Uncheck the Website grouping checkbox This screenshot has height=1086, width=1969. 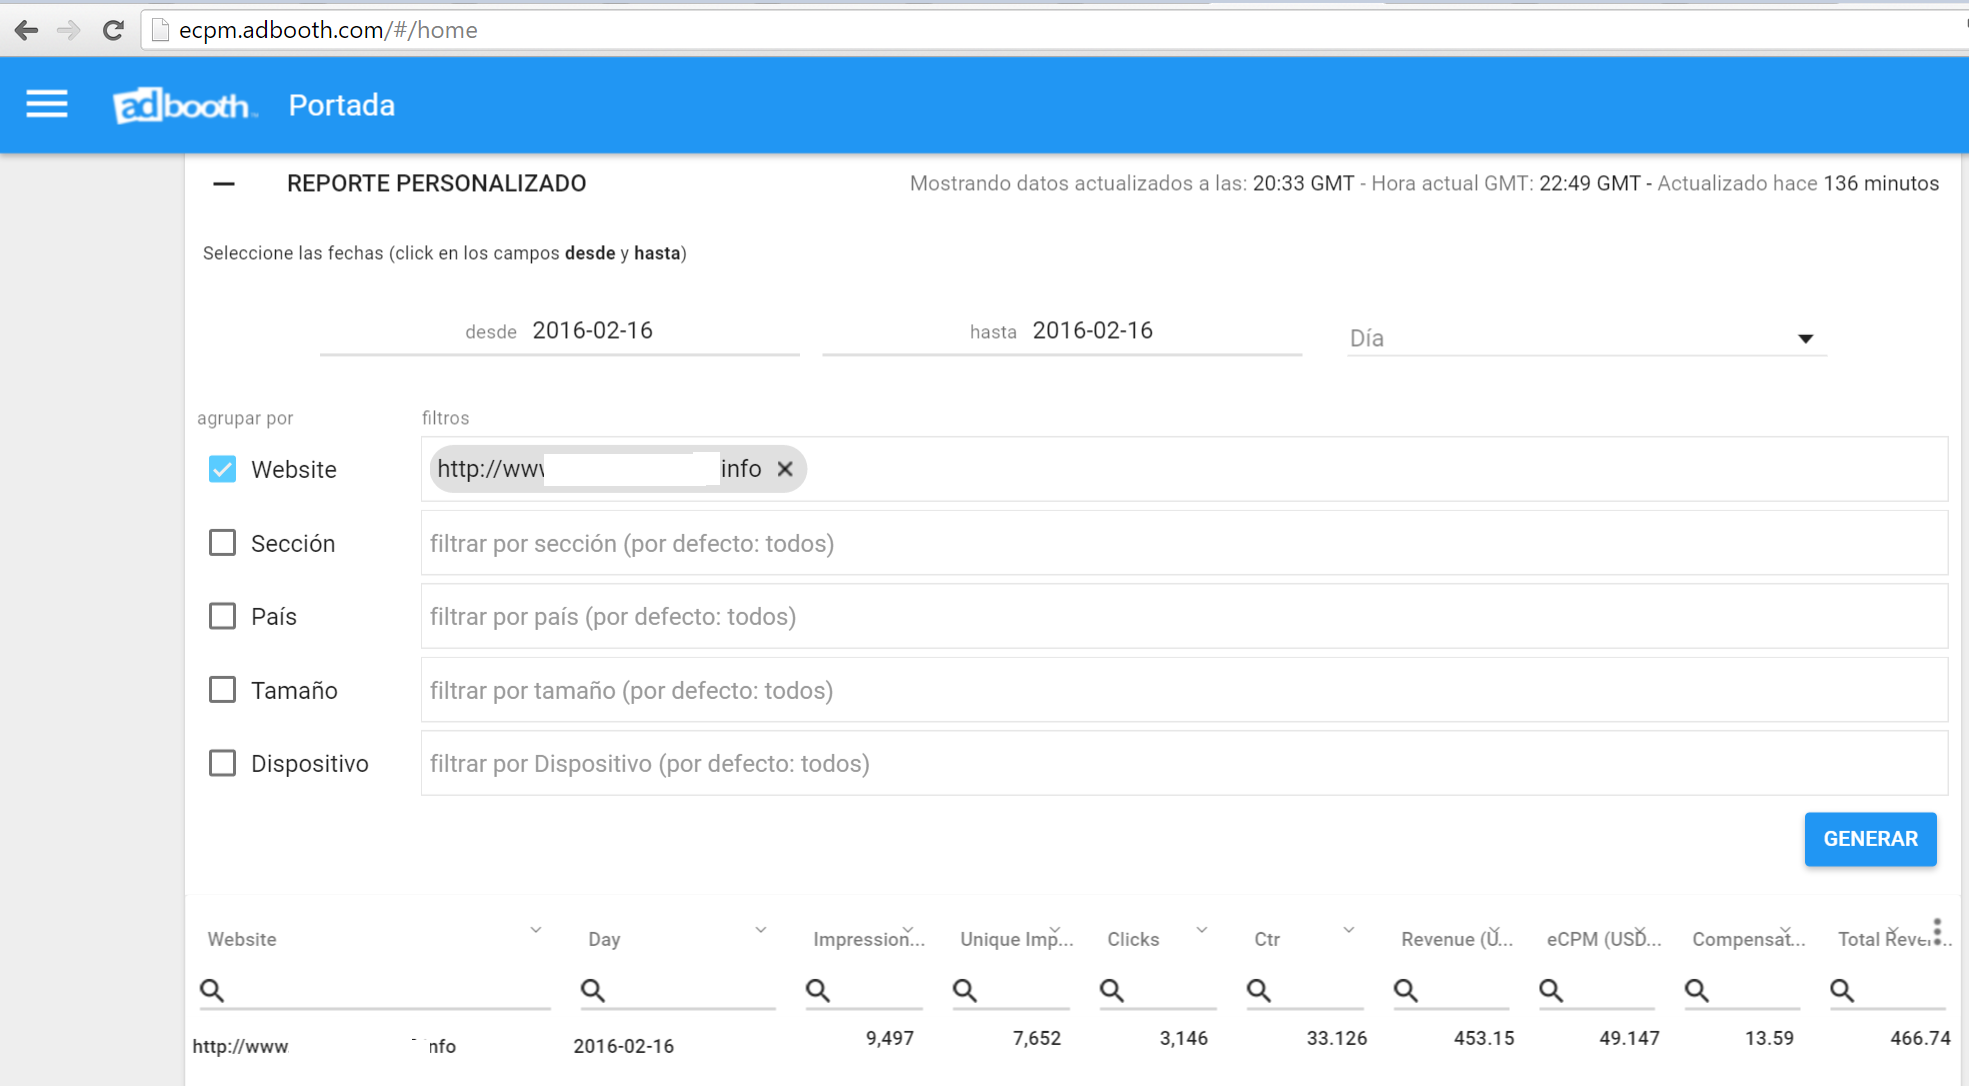coord(222,469)
